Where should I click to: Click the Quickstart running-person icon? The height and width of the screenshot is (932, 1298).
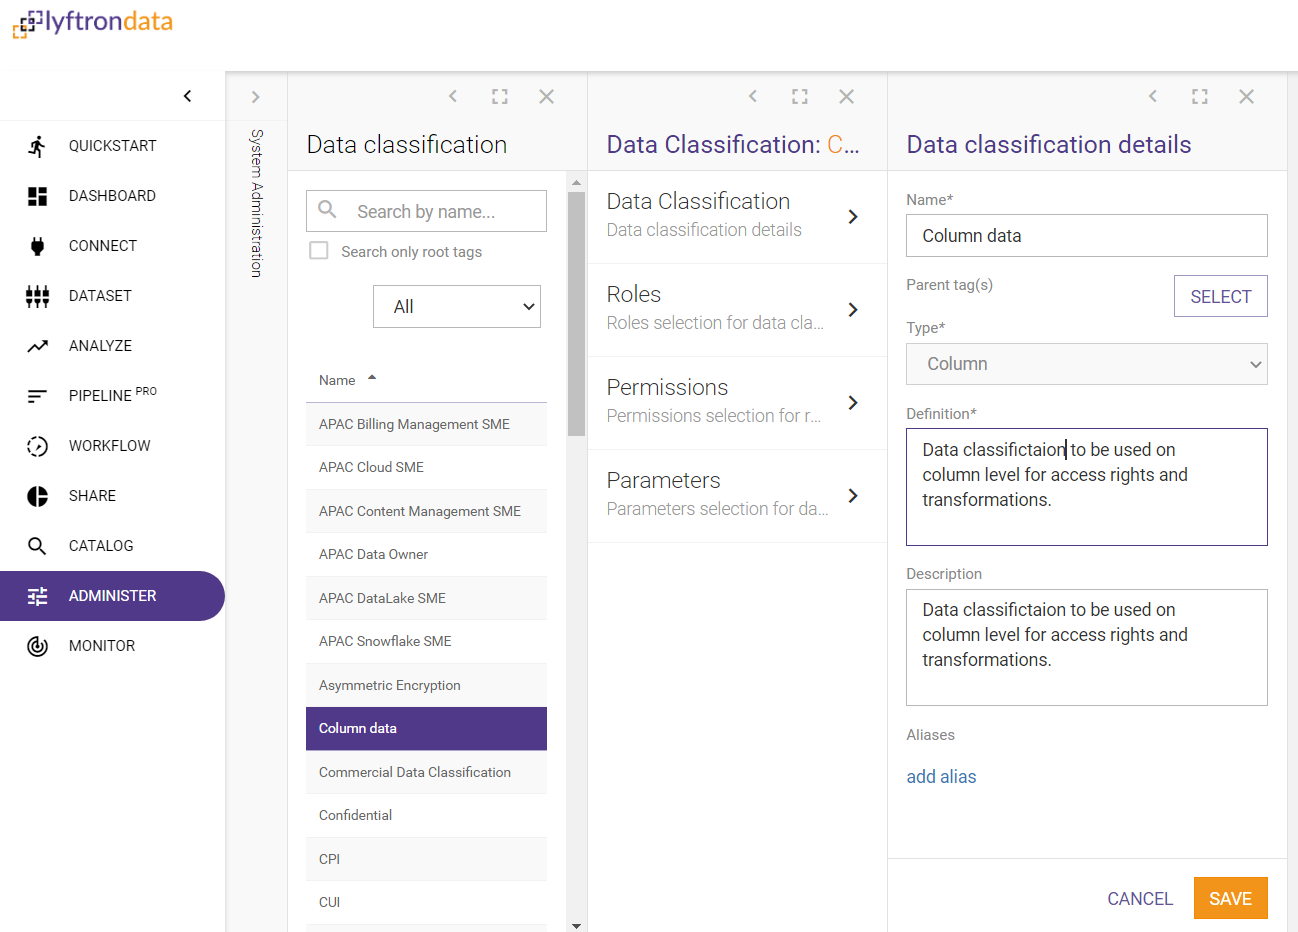[37, 146]
